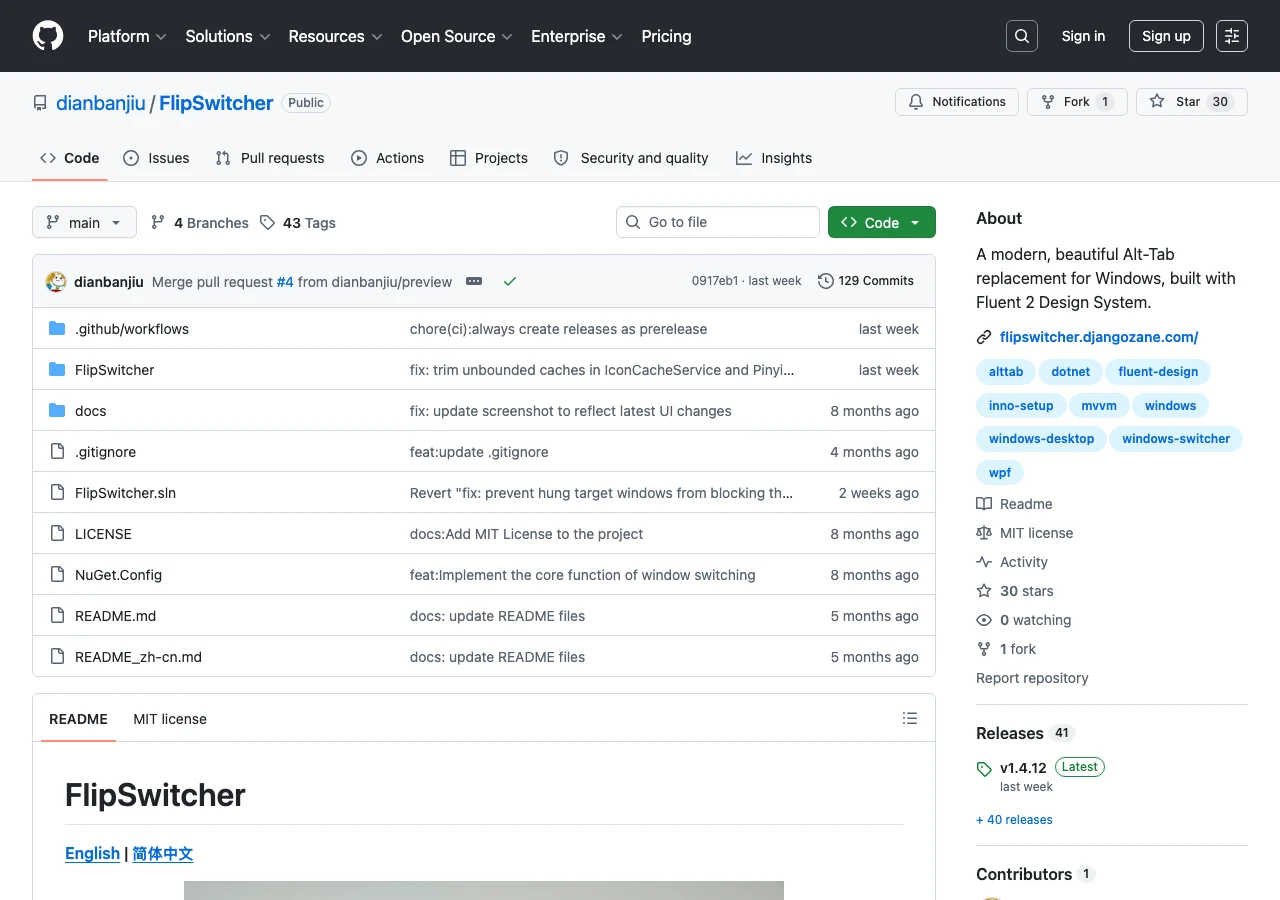
Task: Open 129 Commits history
Action: 866,281
